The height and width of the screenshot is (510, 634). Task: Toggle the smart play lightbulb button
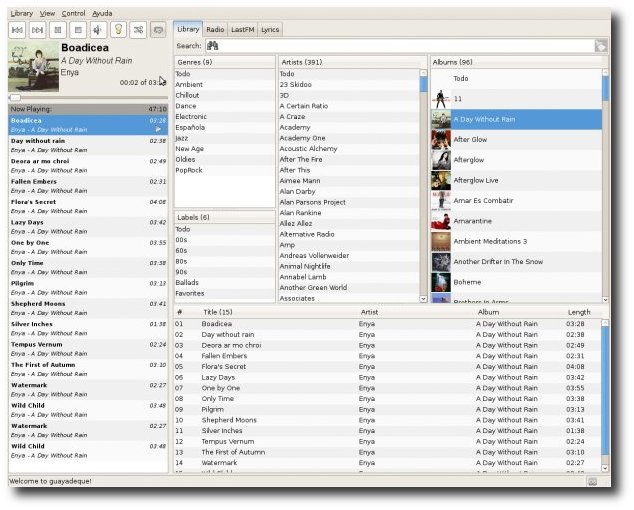click(x=118, y=30)
